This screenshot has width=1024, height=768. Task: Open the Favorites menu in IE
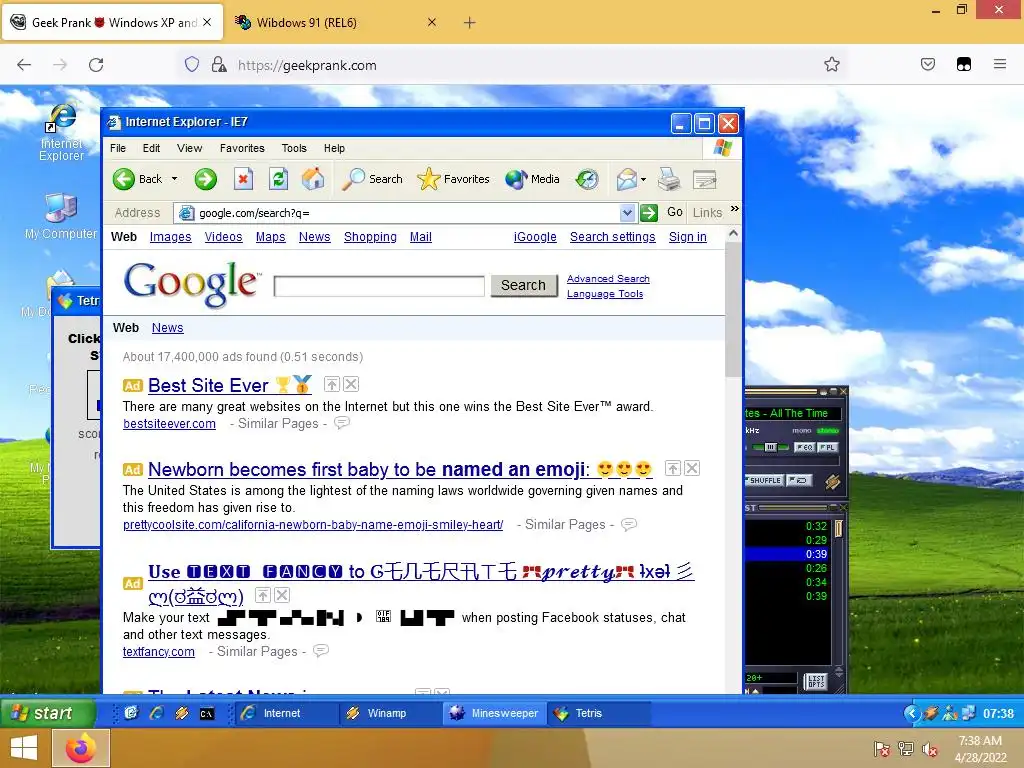click(x=242, y=148)
